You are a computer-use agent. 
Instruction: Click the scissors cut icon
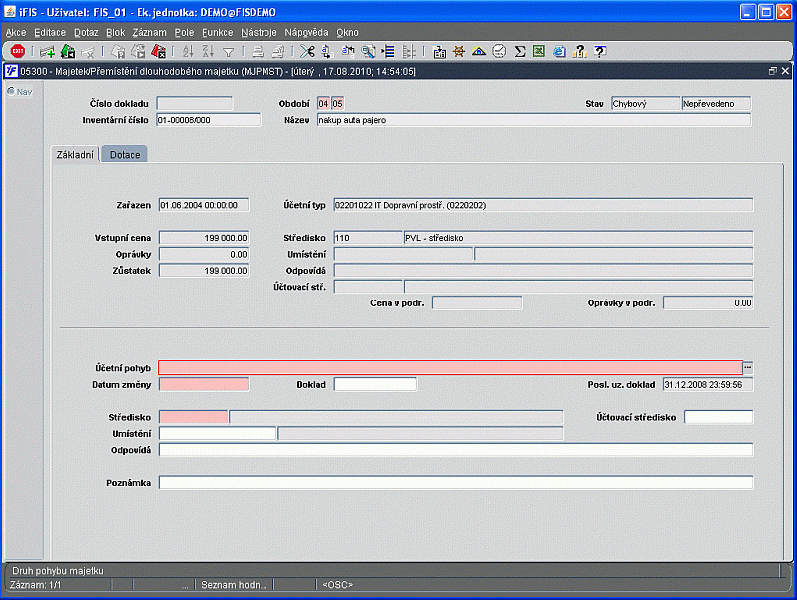307,51
